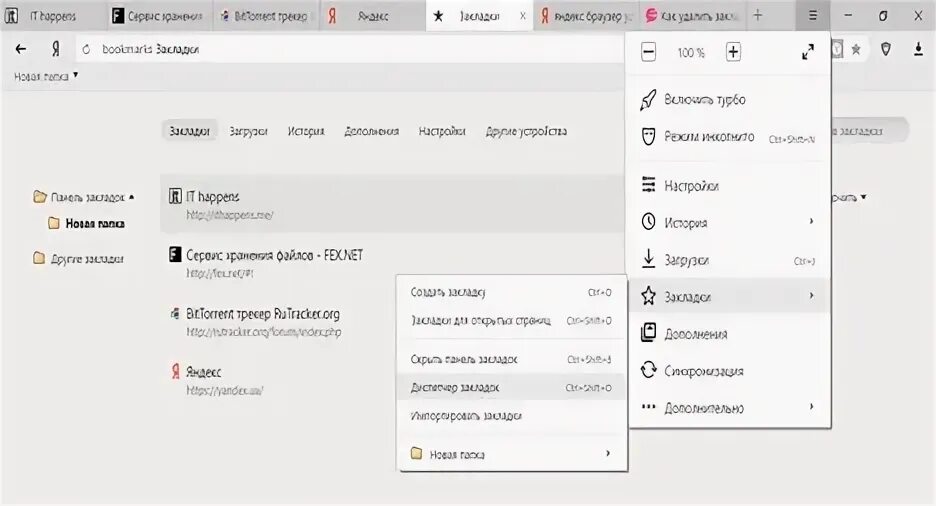Enable Turbo mode with rocket icon
This screenshot has width=936, height=506.
click(x=729, y=100)
